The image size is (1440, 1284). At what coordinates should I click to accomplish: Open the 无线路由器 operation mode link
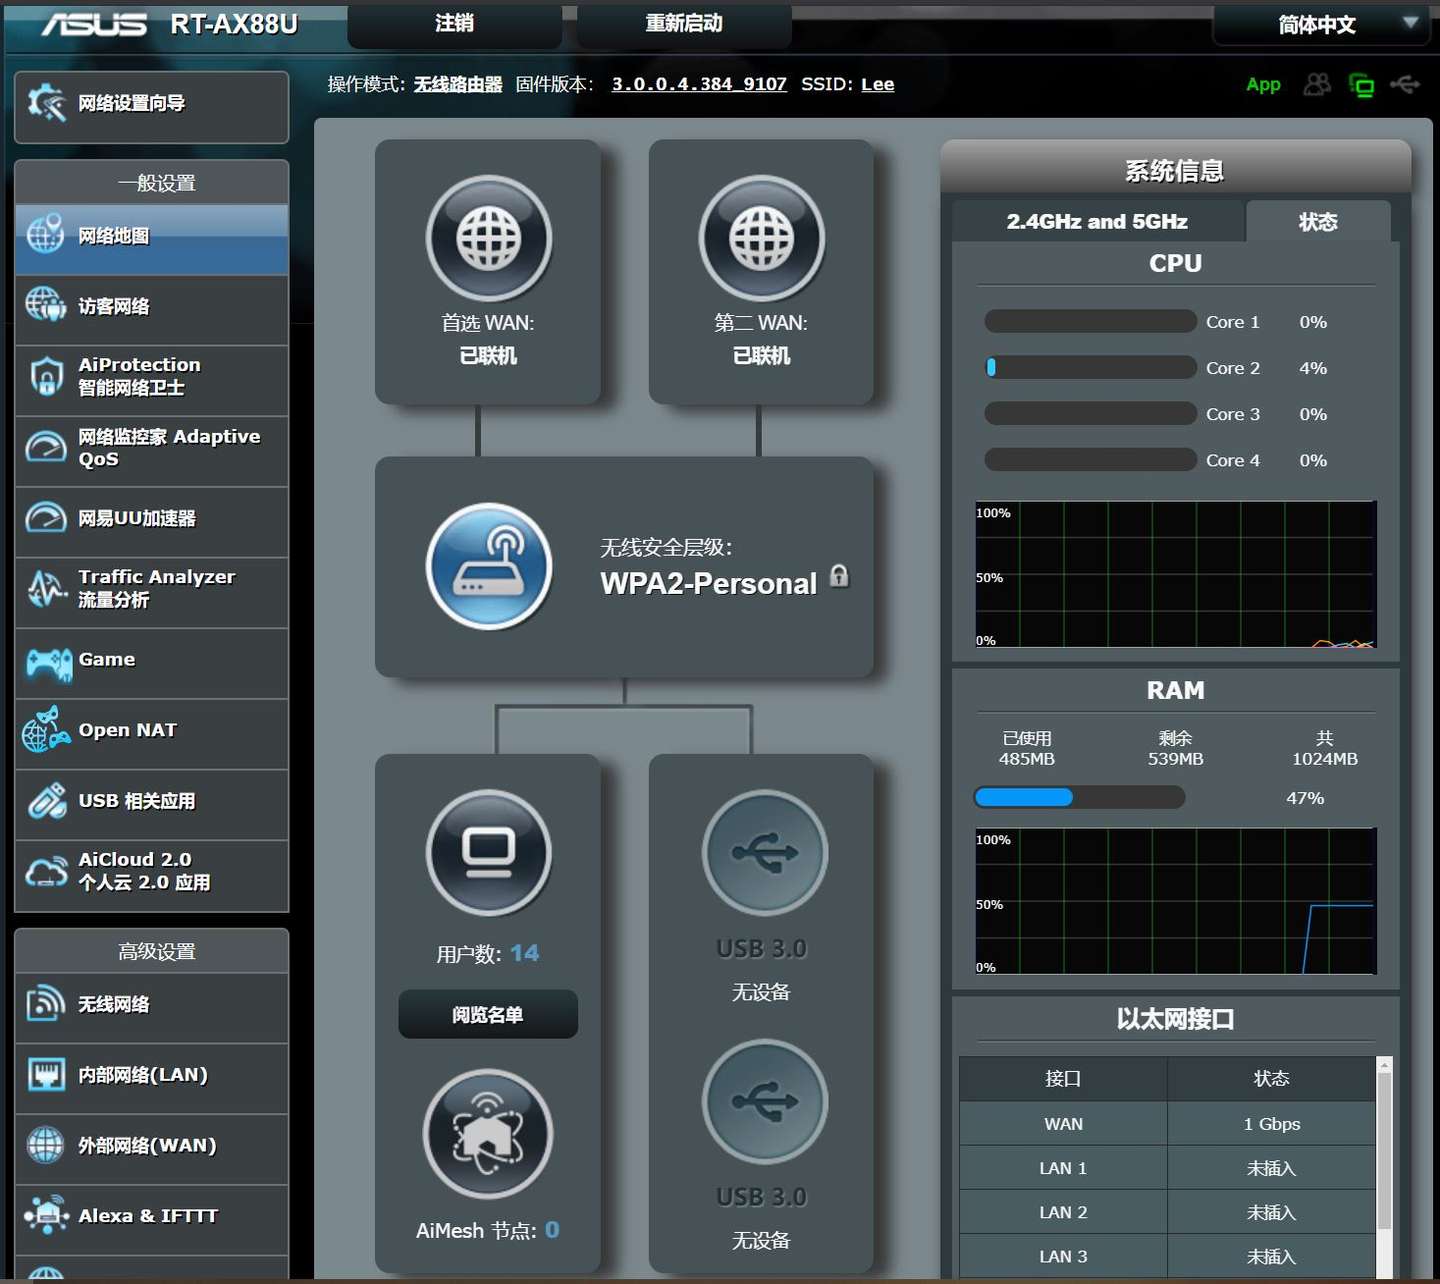coord(458,84)
